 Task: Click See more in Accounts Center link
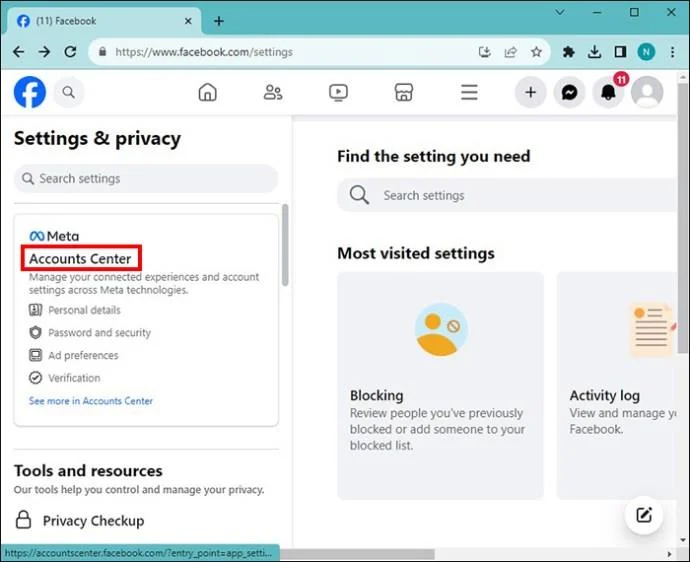[x=91, y=401]
